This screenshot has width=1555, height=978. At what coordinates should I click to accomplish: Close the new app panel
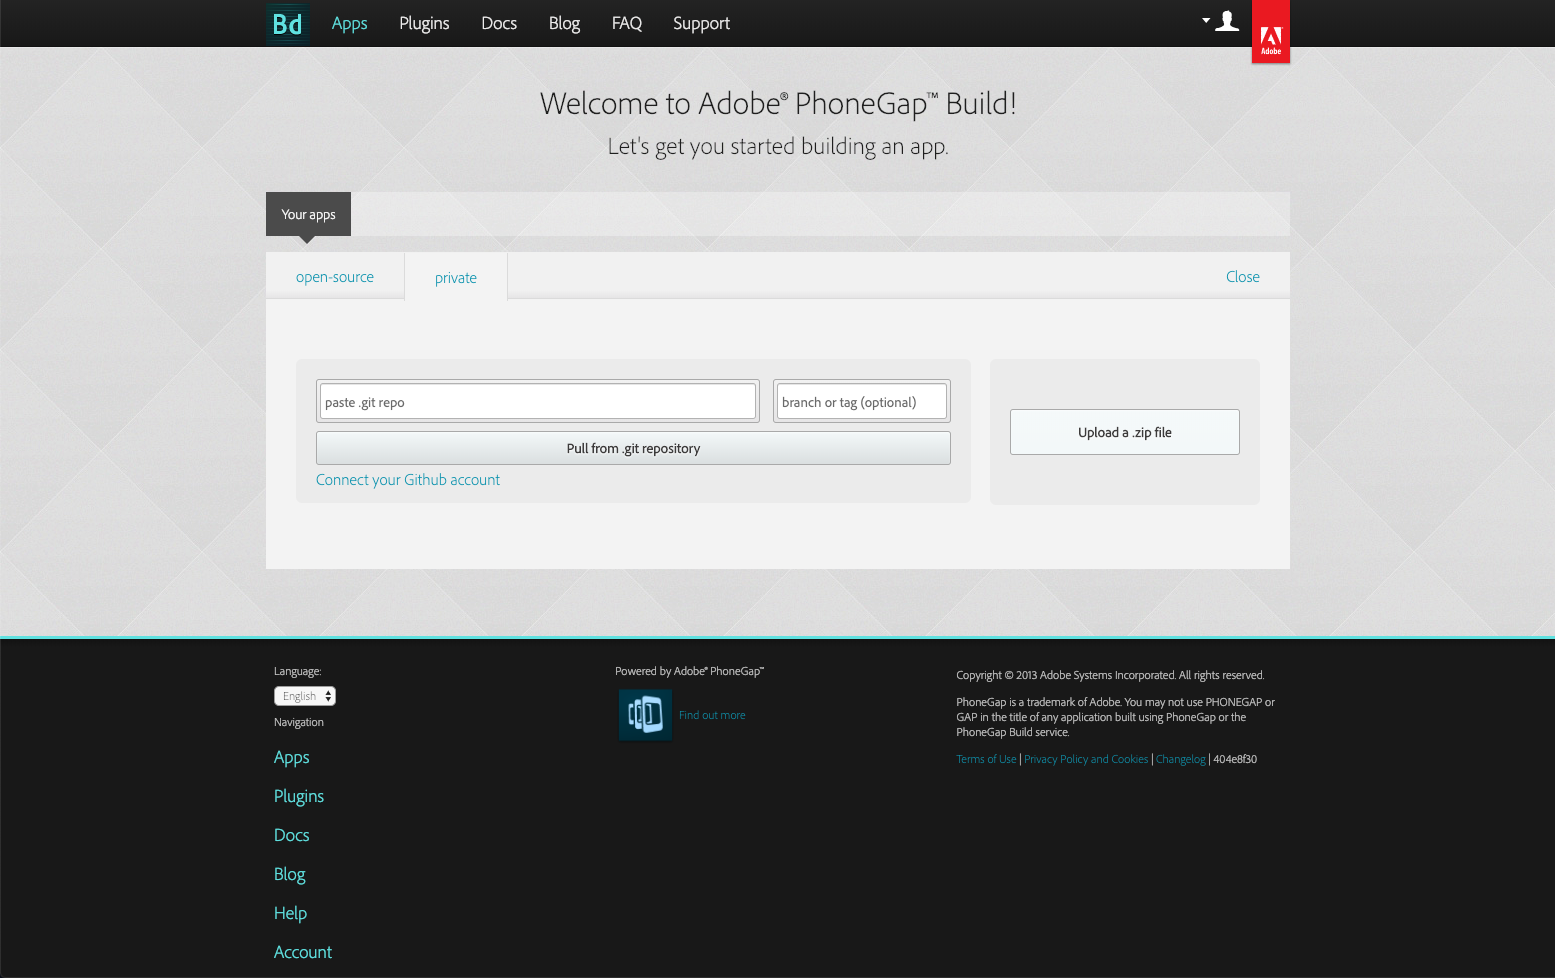coord(1243,277)
